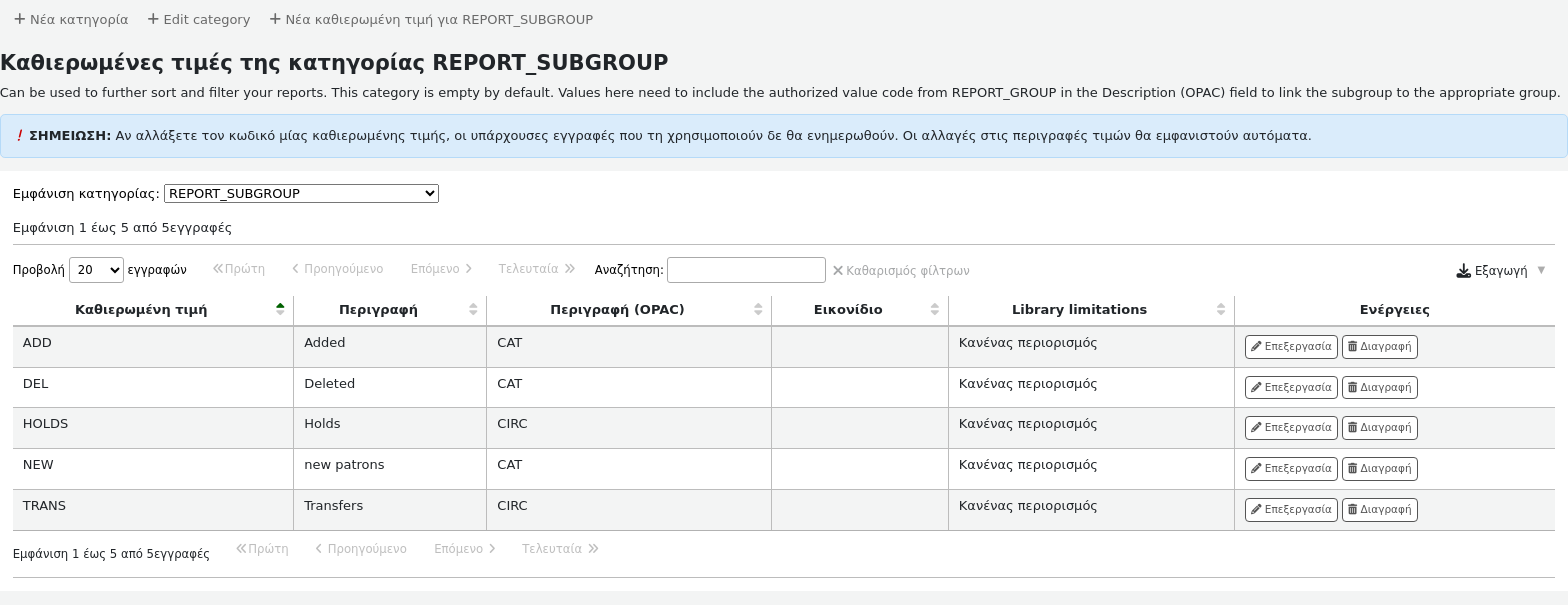Open the category selector showing REPORT_SUBGROUP
1568x605 pixels.
point(301,194)
